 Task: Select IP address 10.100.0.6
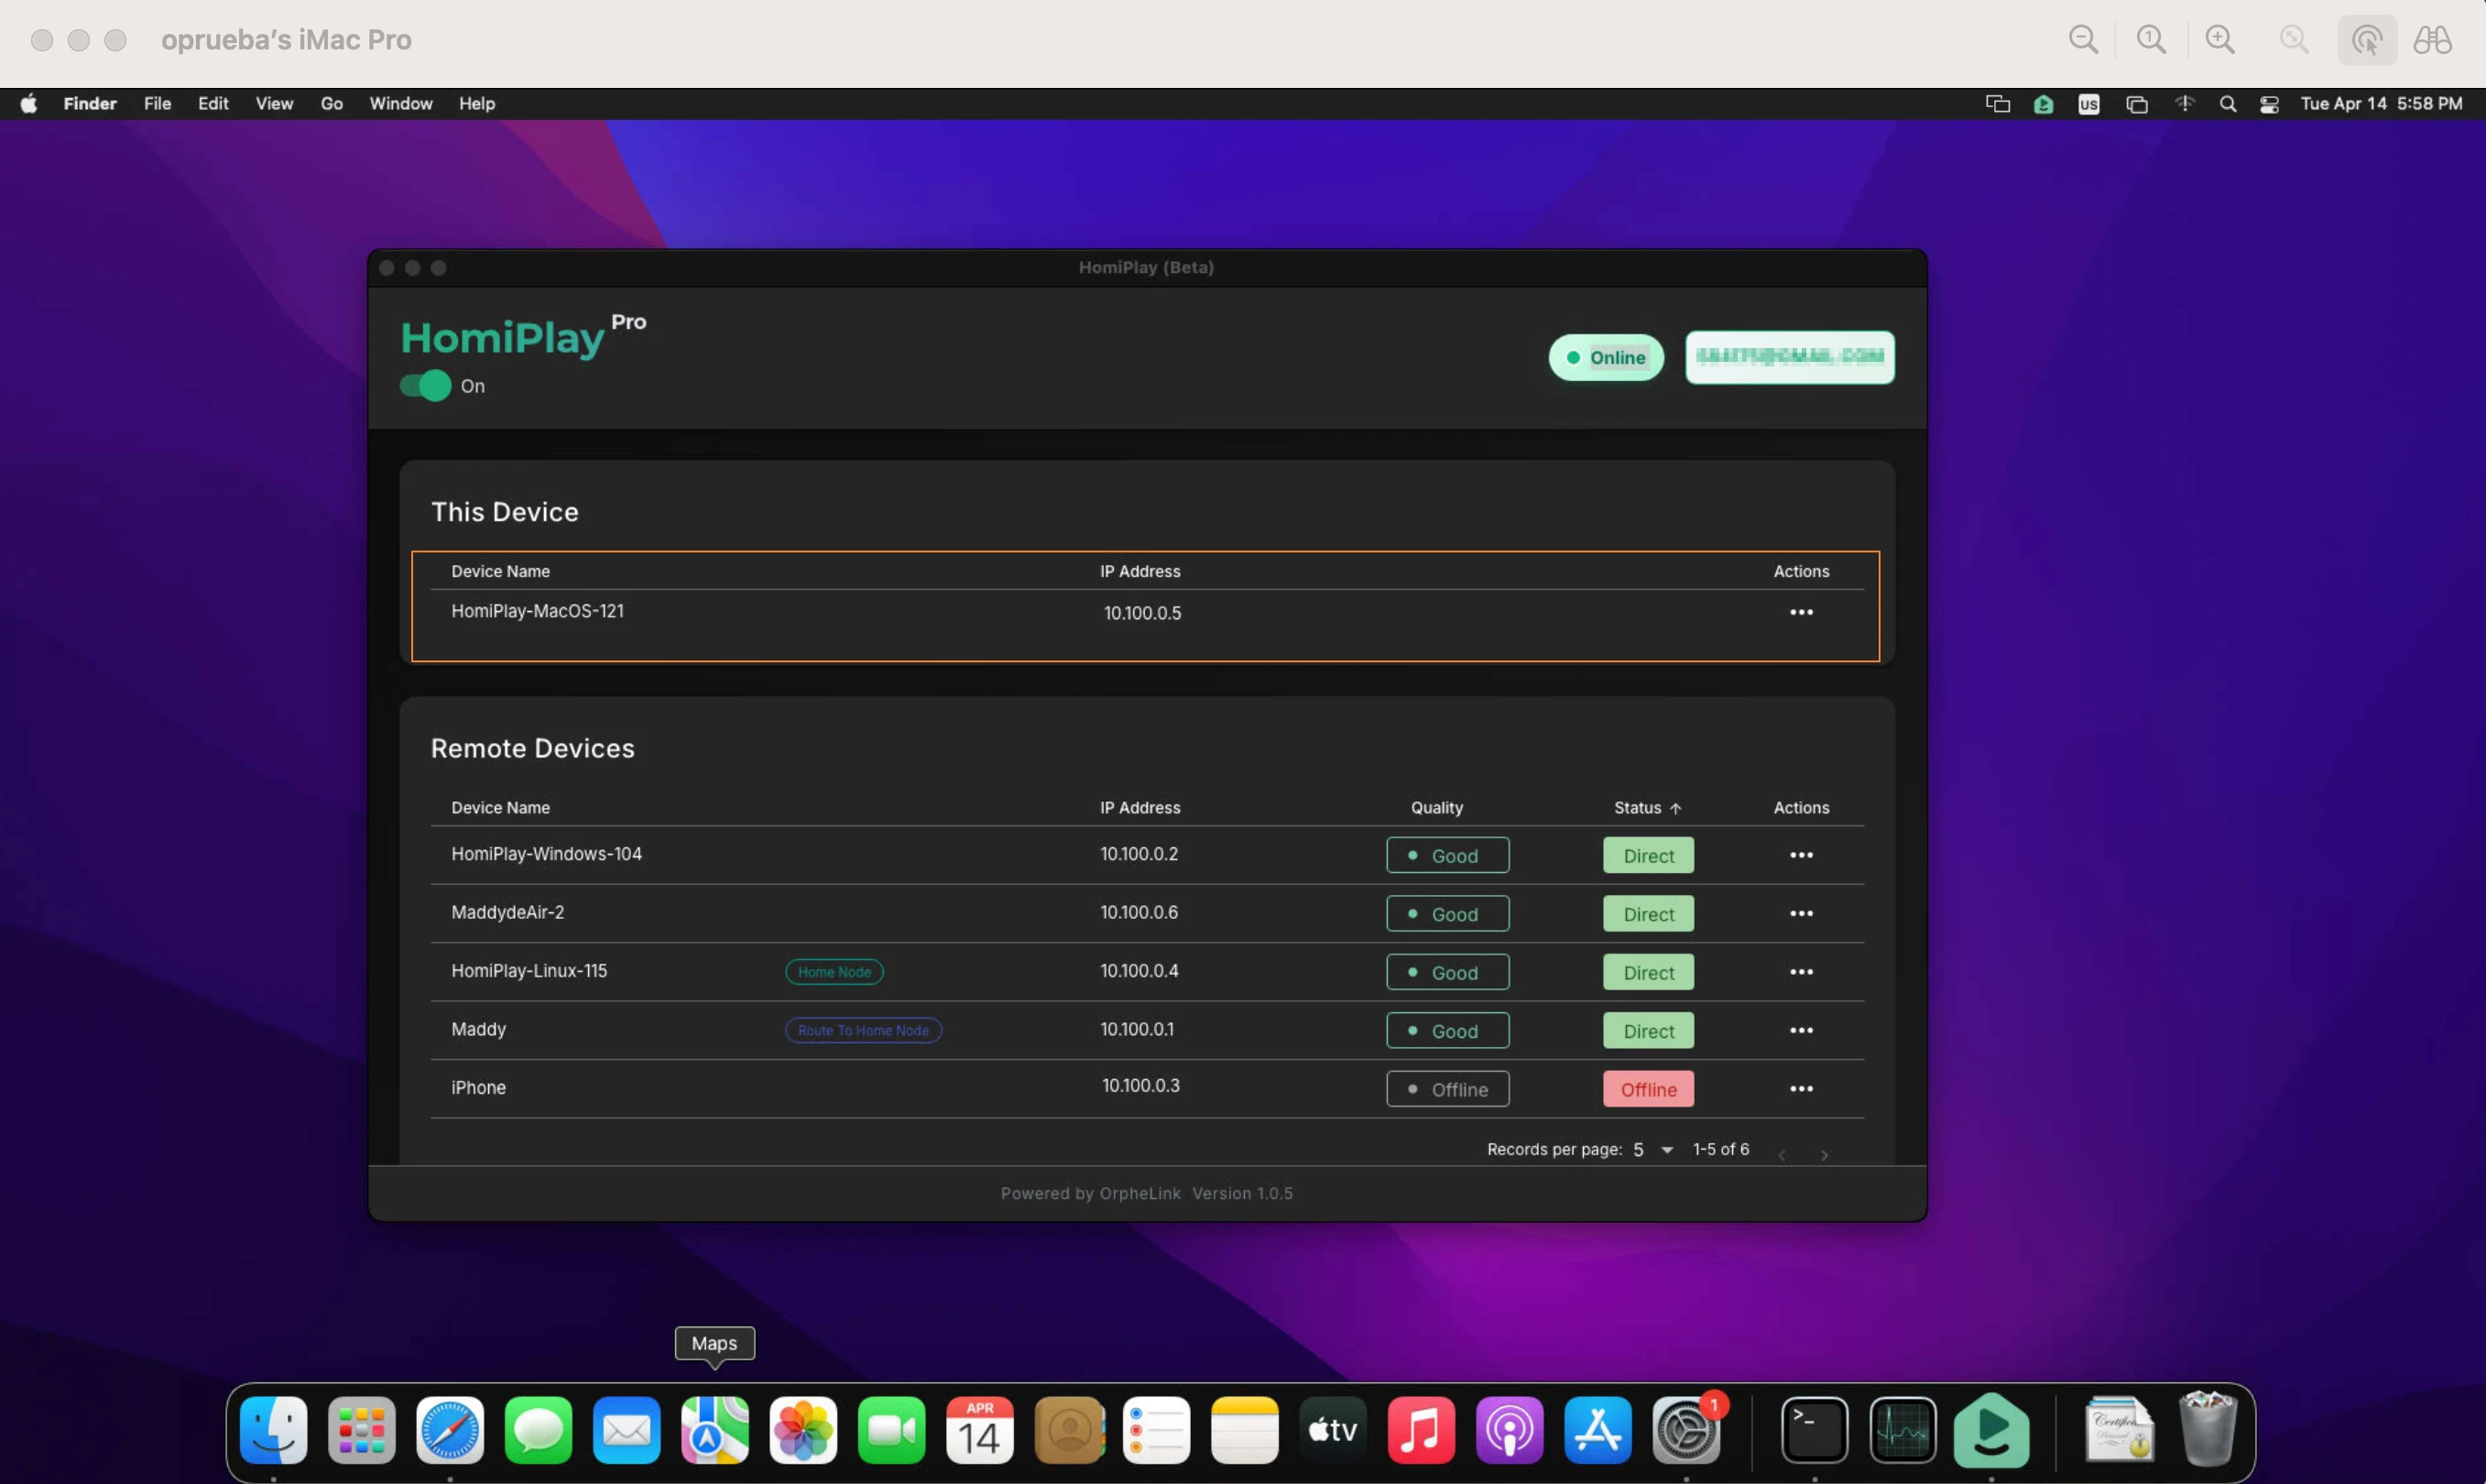1139,912
